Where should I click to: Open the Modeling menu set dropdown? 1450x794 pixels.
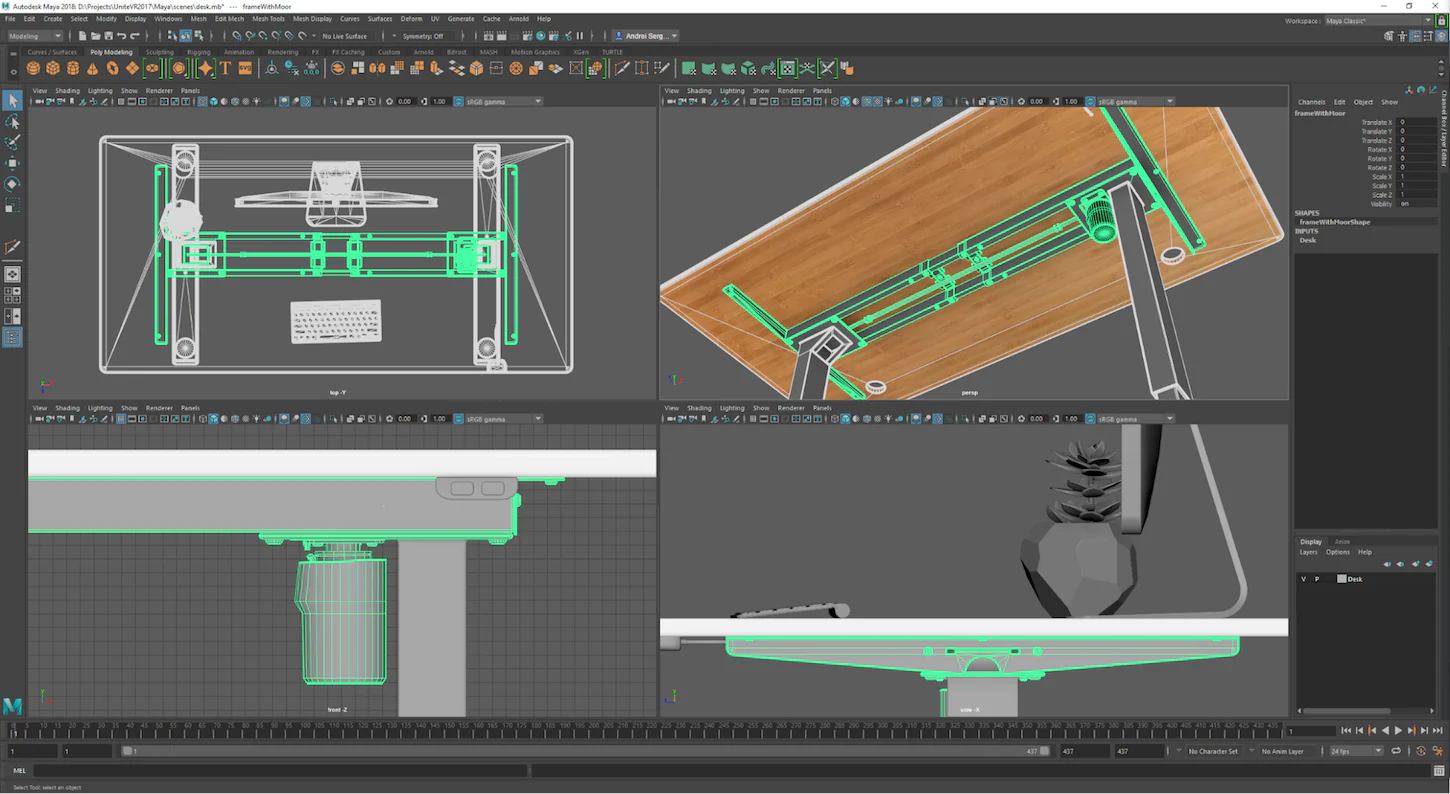click(x=35, y=36)
